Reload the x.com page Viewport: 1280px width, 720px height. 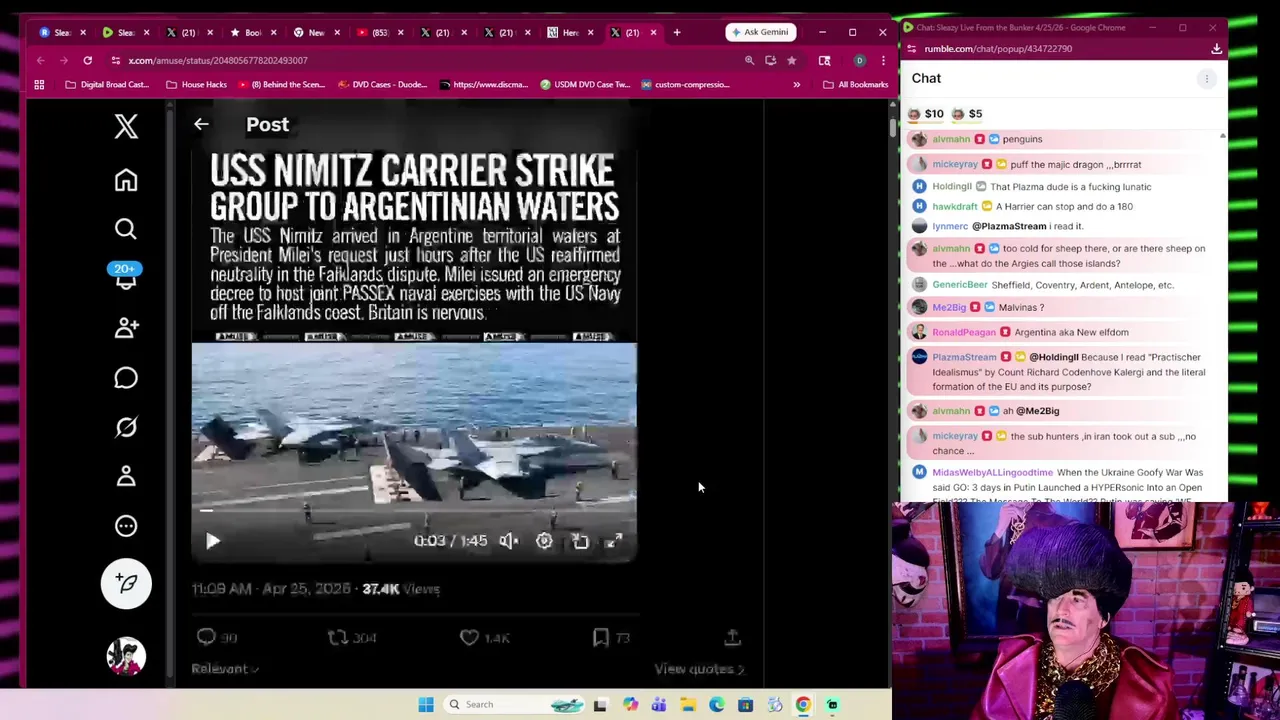click(x=88, y=61)
